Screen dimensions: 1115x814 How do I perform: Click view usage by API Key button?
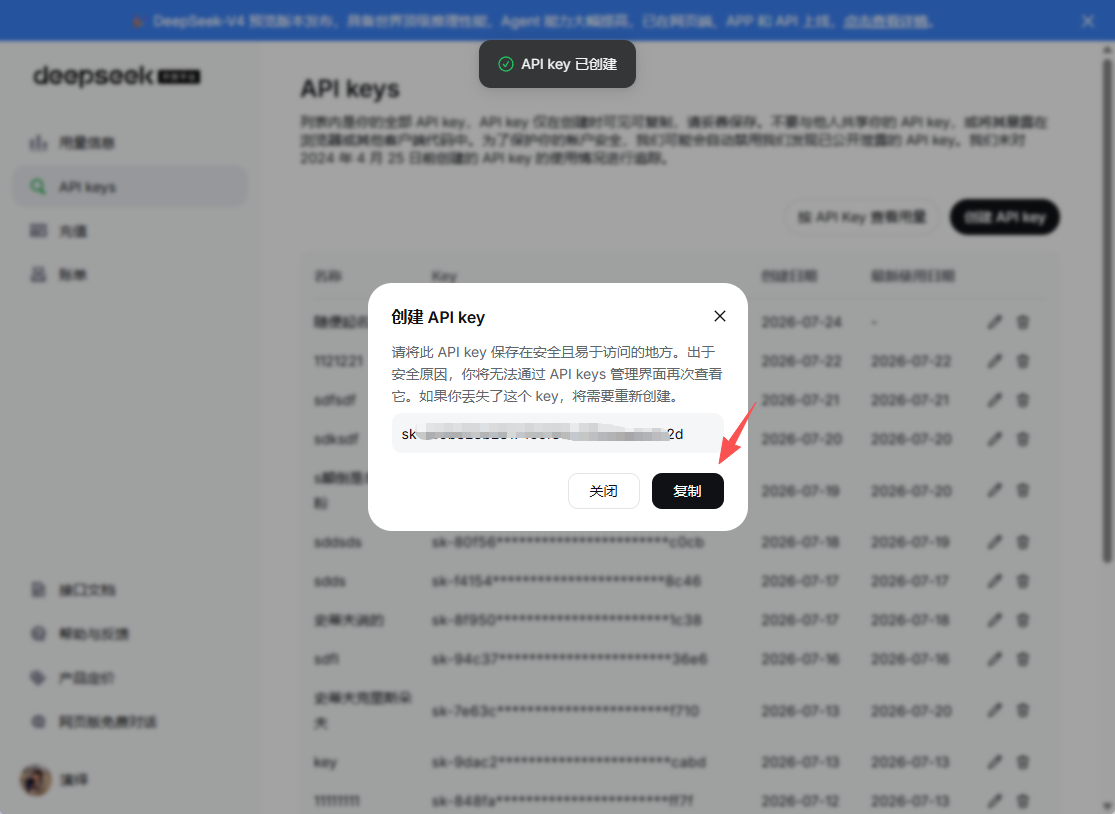pyautogui.click(x=862, y=217)
